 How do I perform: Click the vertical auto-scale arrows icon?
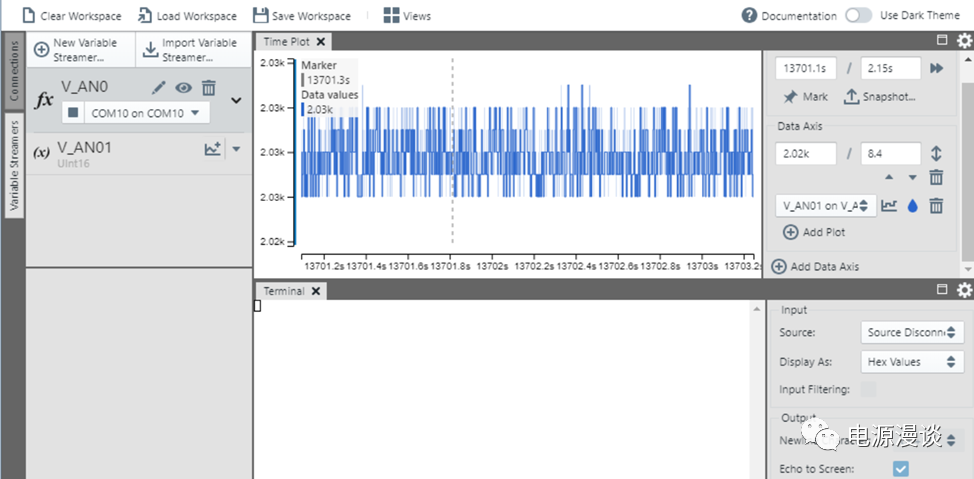click(936, 154)
